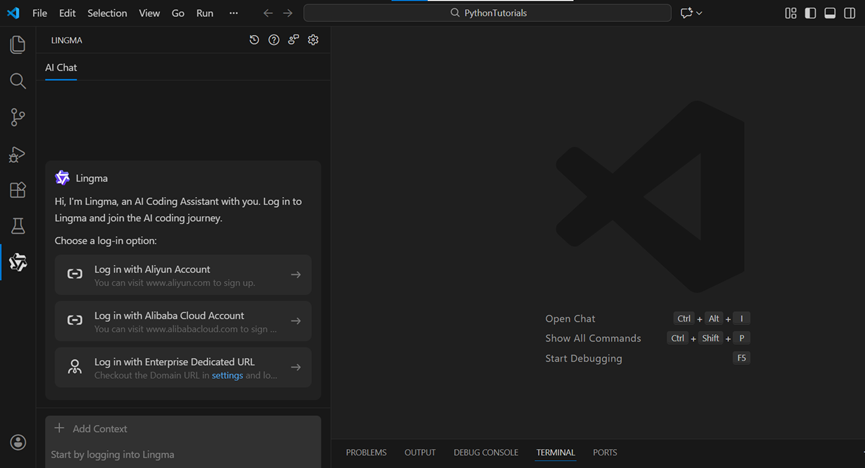The width and height of the screenshot is (865, 468).
Task: Toggle the primary side bar
Action: pyautogui.click(x=810, y=13)
